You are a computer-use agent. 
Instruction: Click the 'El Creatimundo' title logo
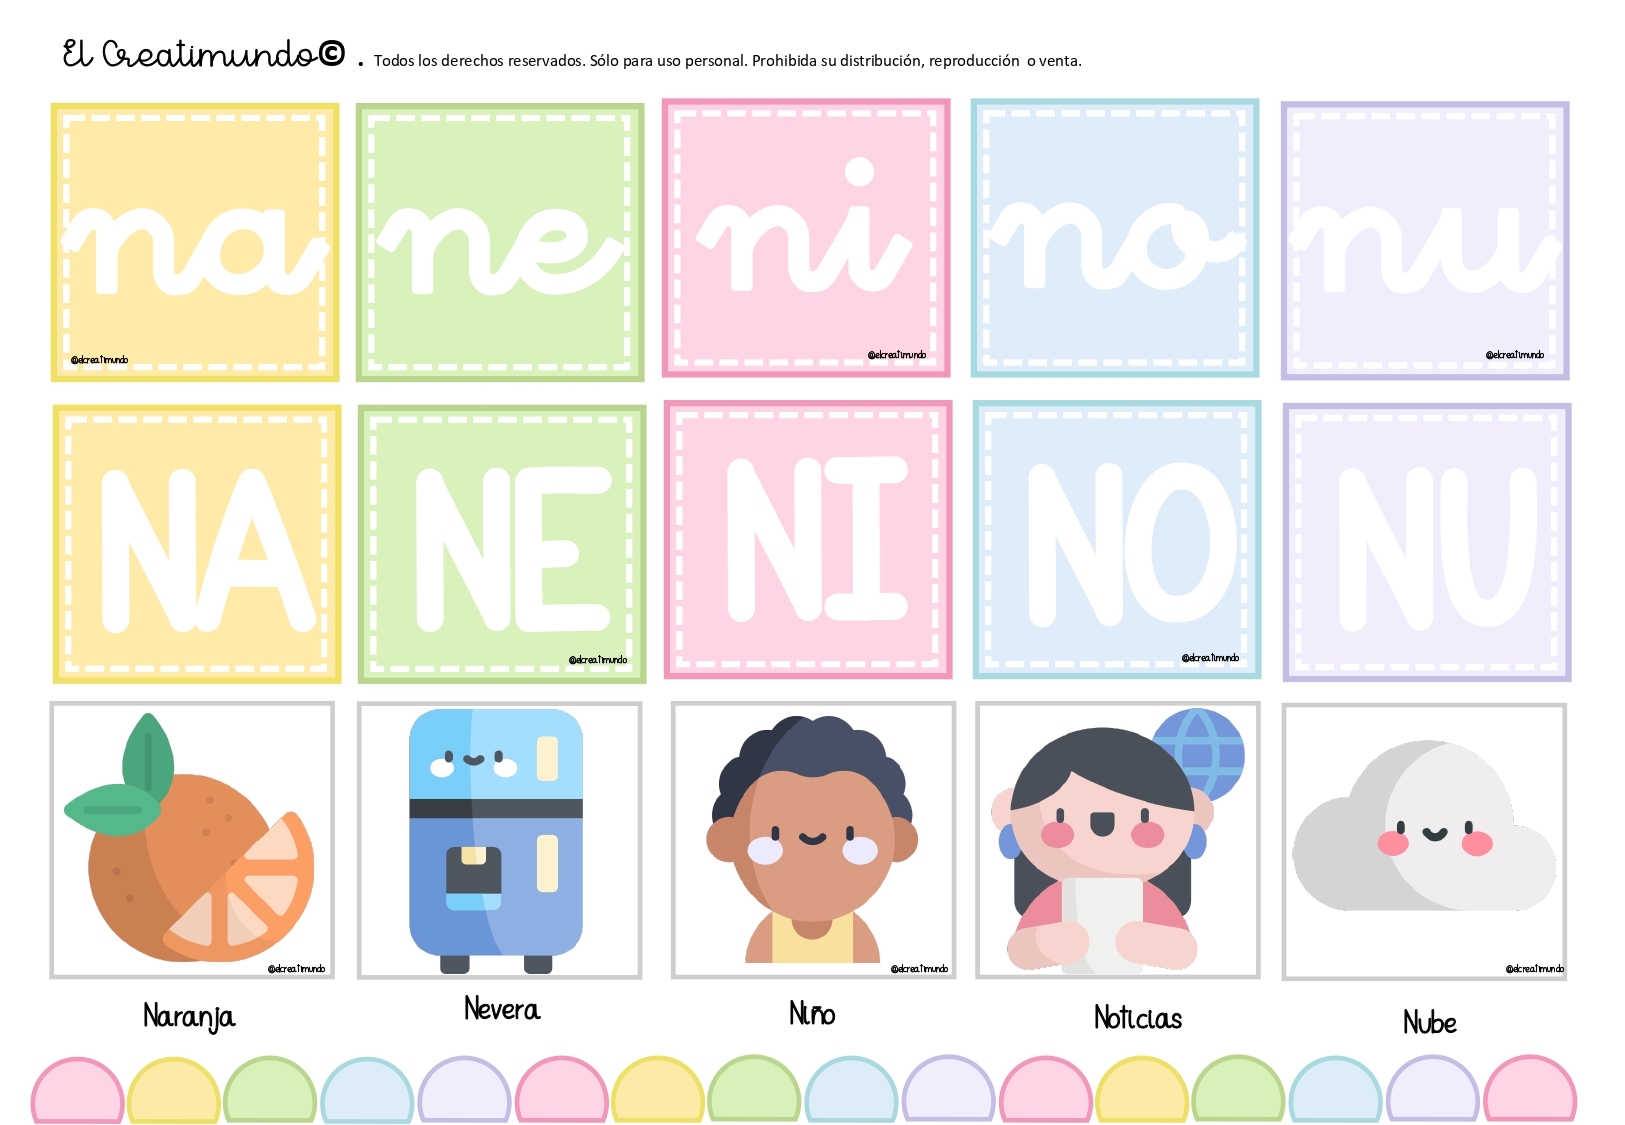(204, 54)
